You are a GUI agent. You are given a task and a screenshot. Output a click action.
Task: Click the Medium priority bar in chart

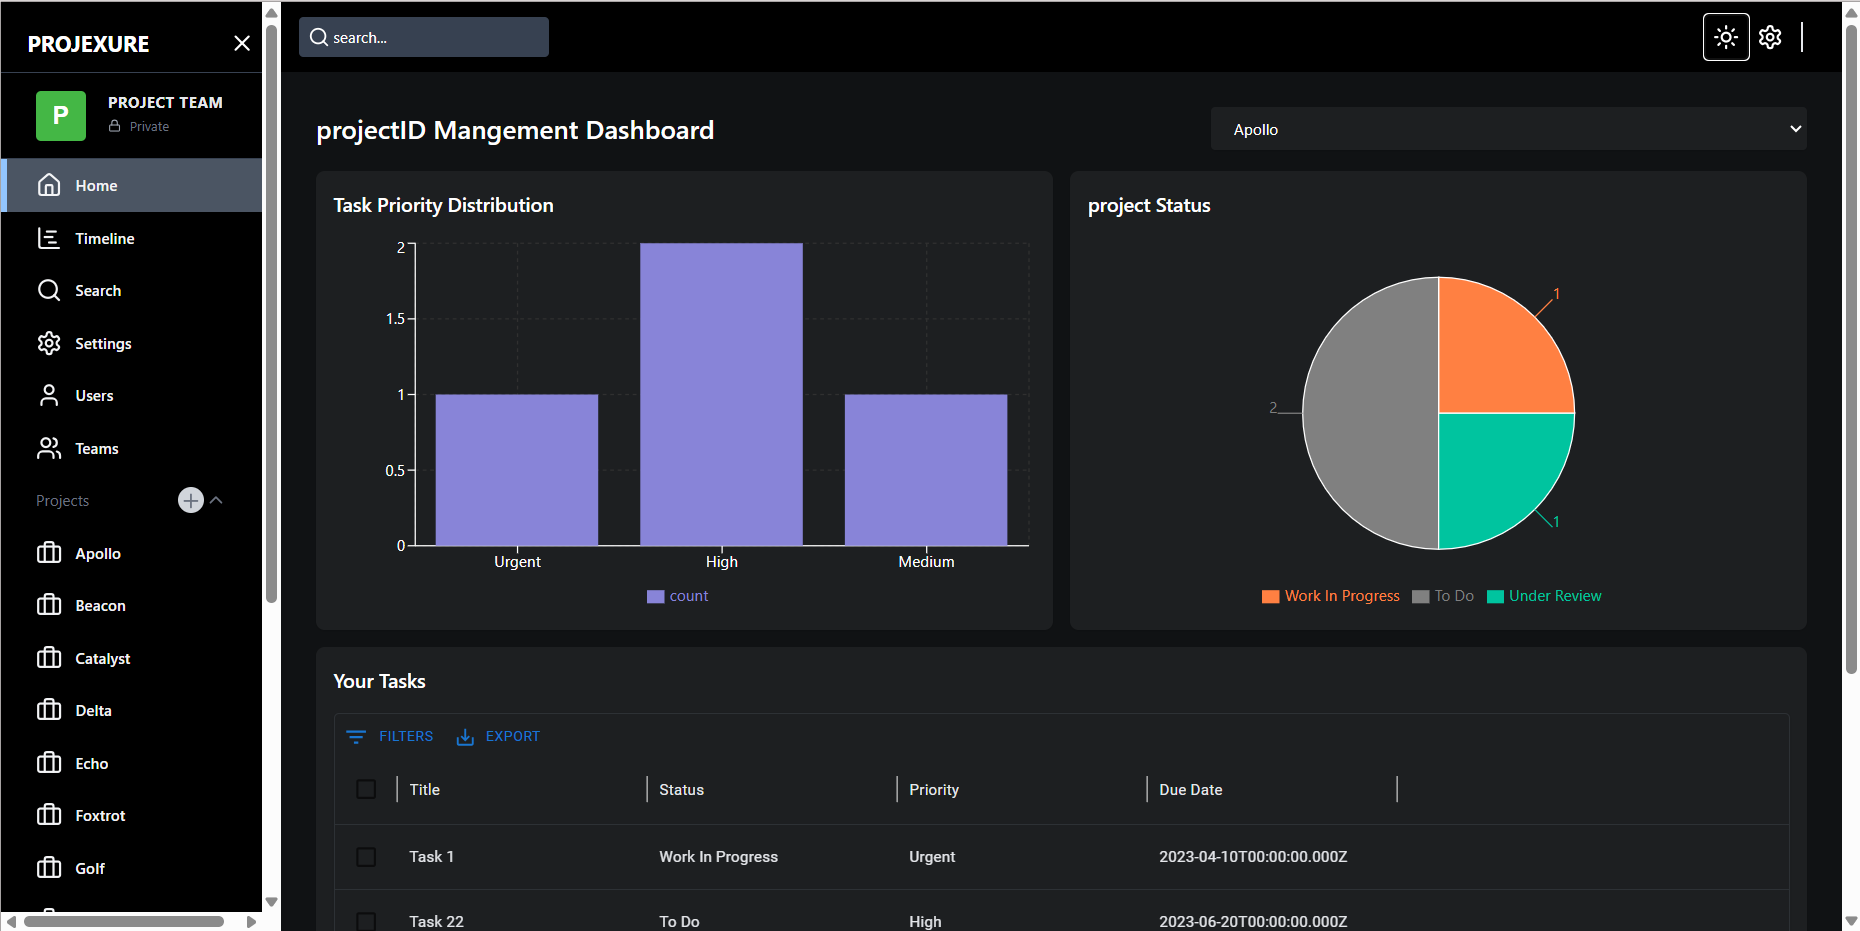coord(926,470)
